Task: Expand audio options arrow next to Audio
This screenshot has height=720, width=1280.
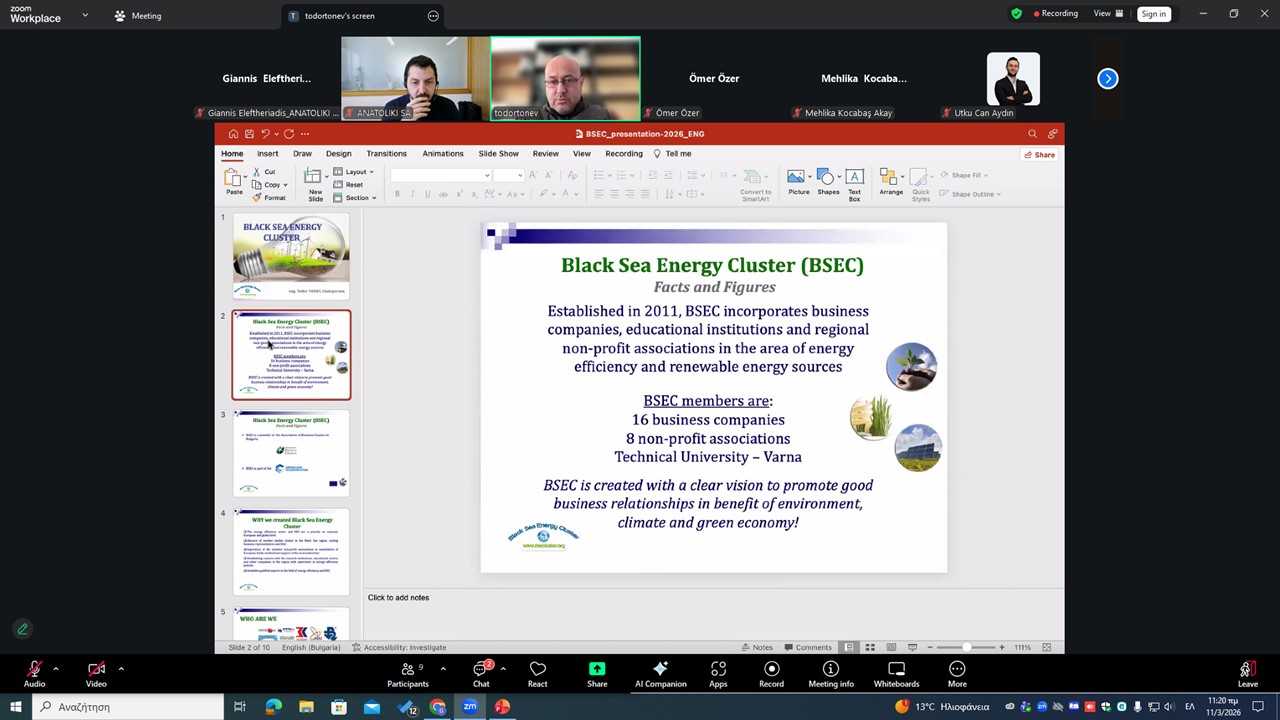Action: coord(56,668)
